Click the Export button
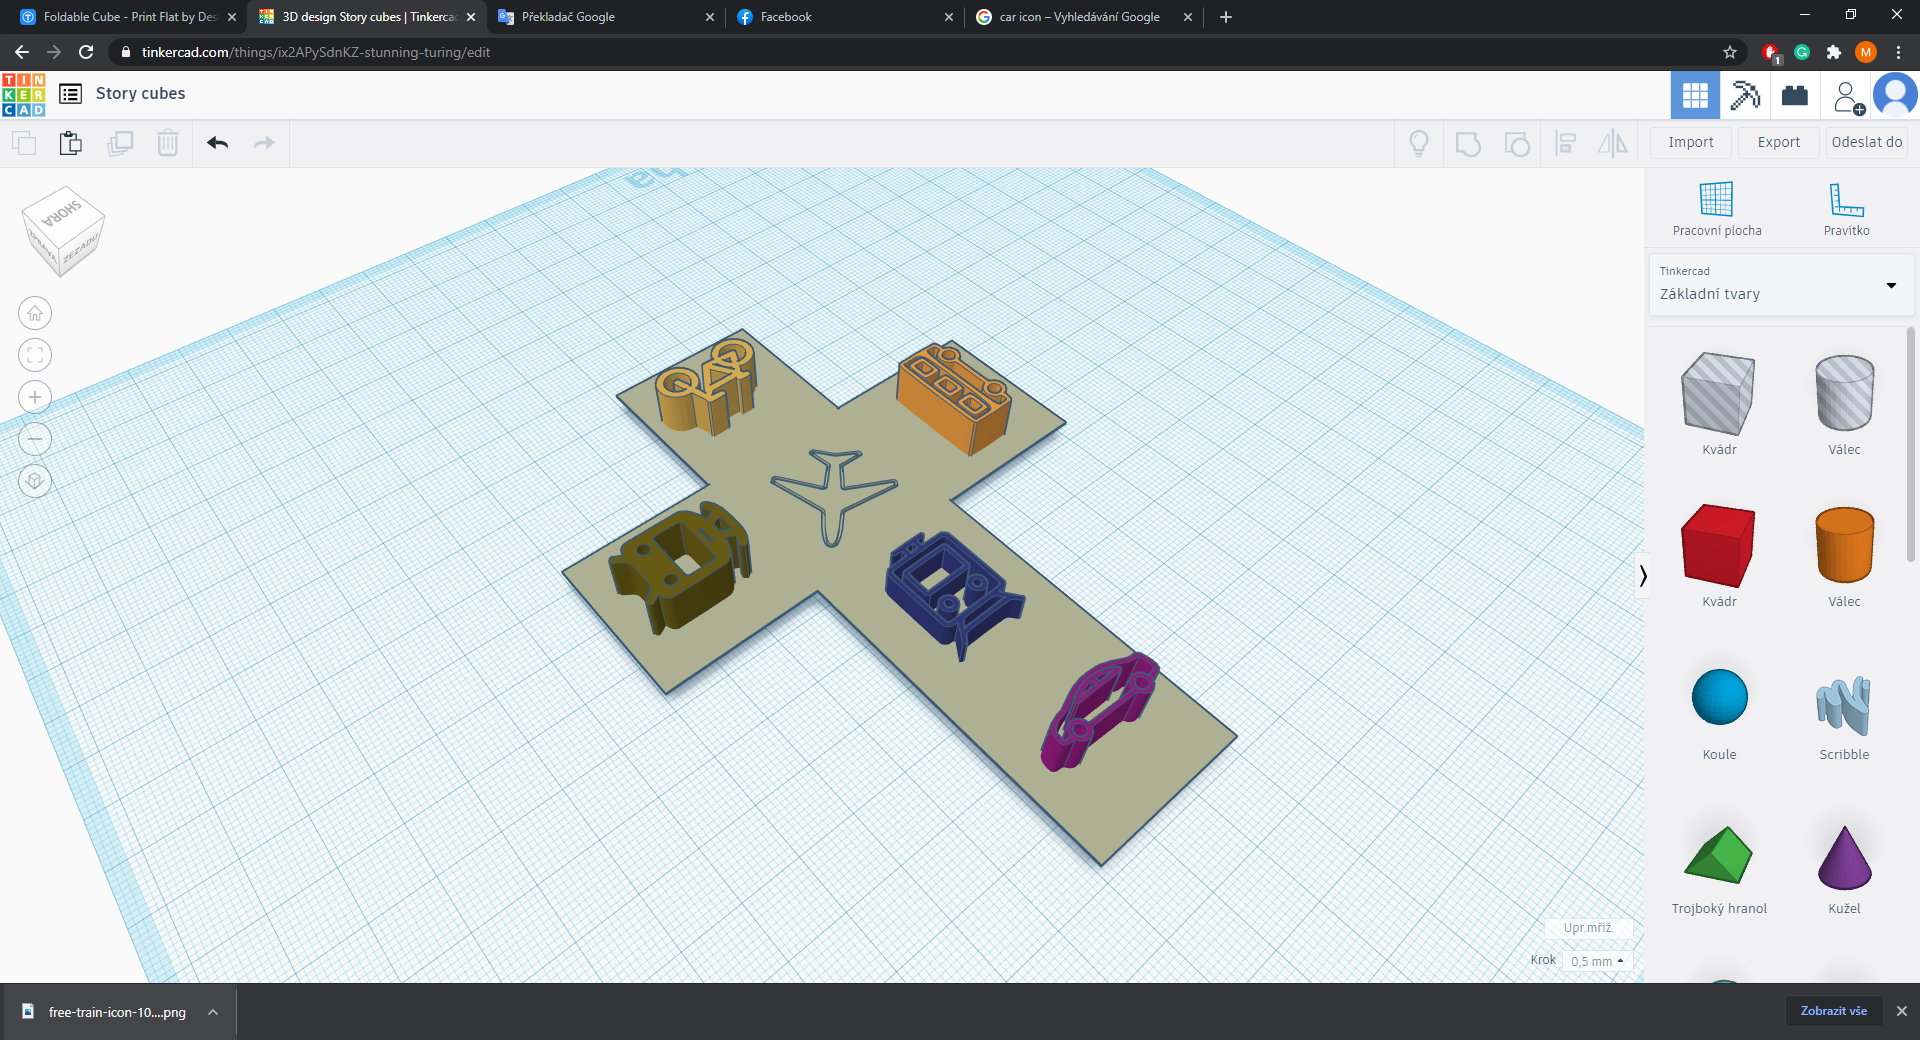The image size is (1920, 1040). (x=1778, y=142)
